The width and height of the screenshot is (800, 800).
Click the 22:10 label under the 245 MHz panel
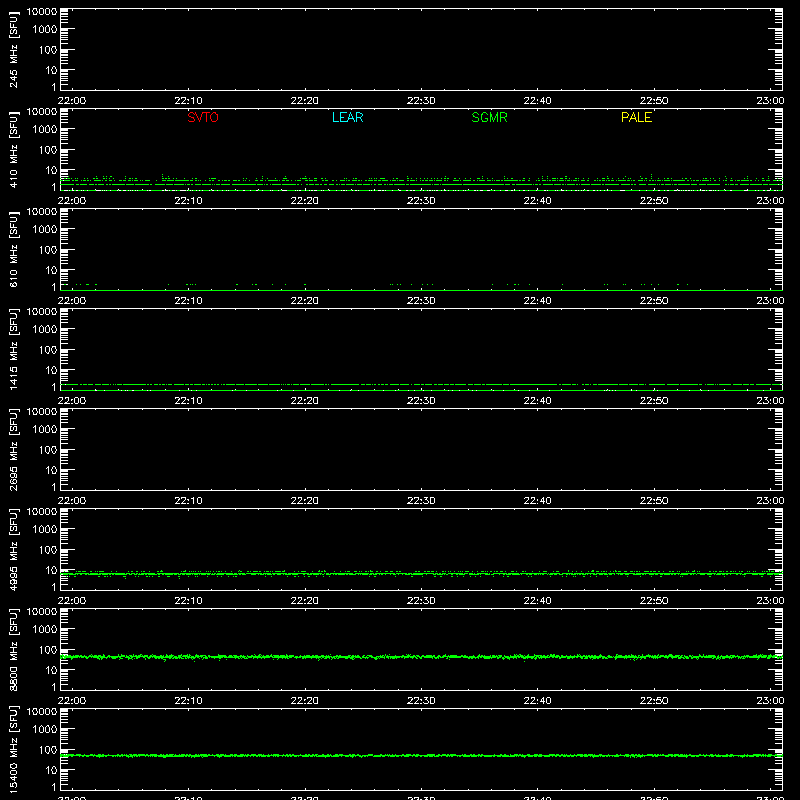(188, 101)
